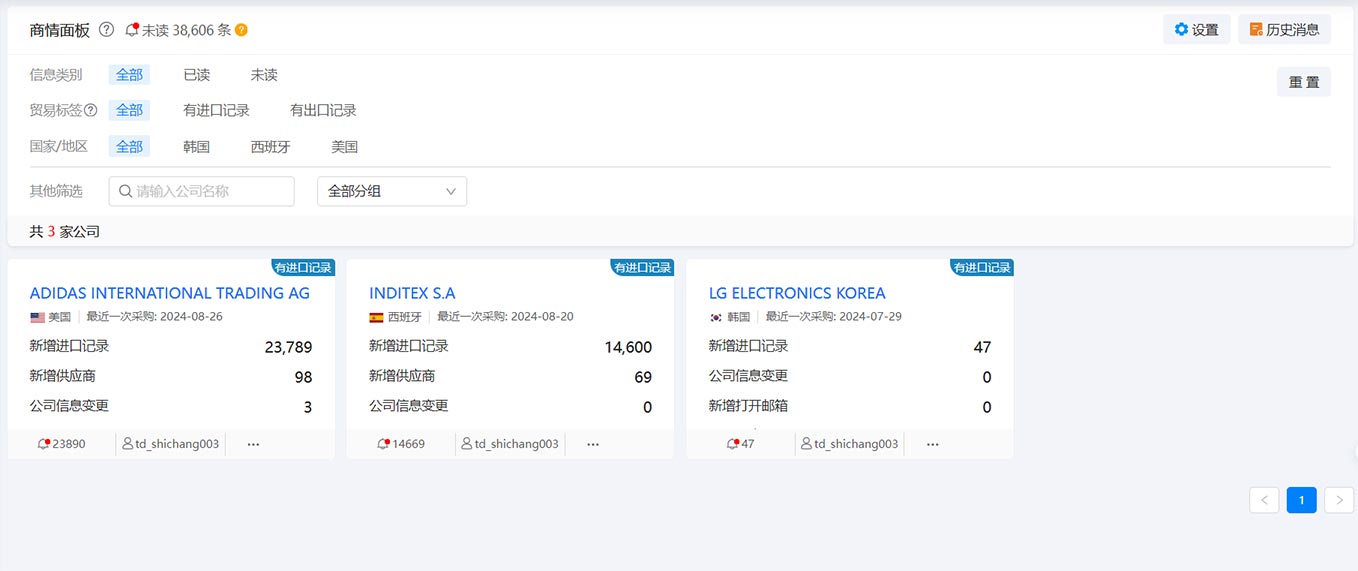This screenshot has width=1358, height=571.
Task: Click the unread notifications bell icon in the header
Action: (x=132, y=30)
